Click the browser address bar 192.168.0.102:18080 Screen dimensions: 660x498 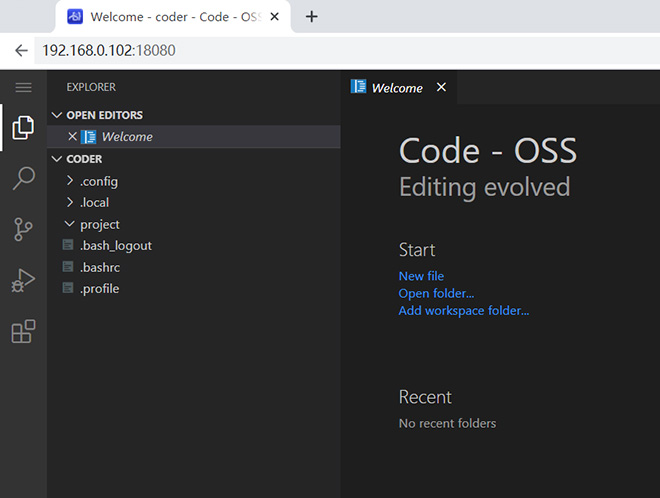point(347,51)
